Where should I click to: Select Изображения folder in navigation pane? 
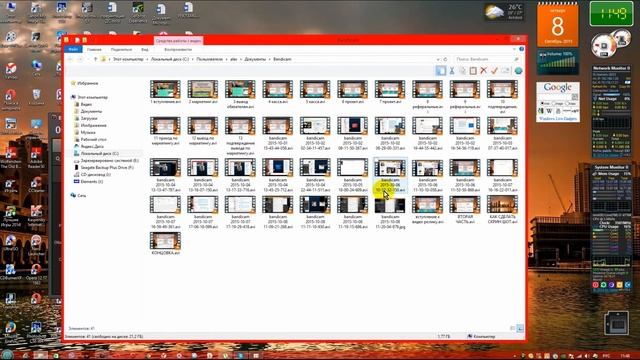(90, 125)
